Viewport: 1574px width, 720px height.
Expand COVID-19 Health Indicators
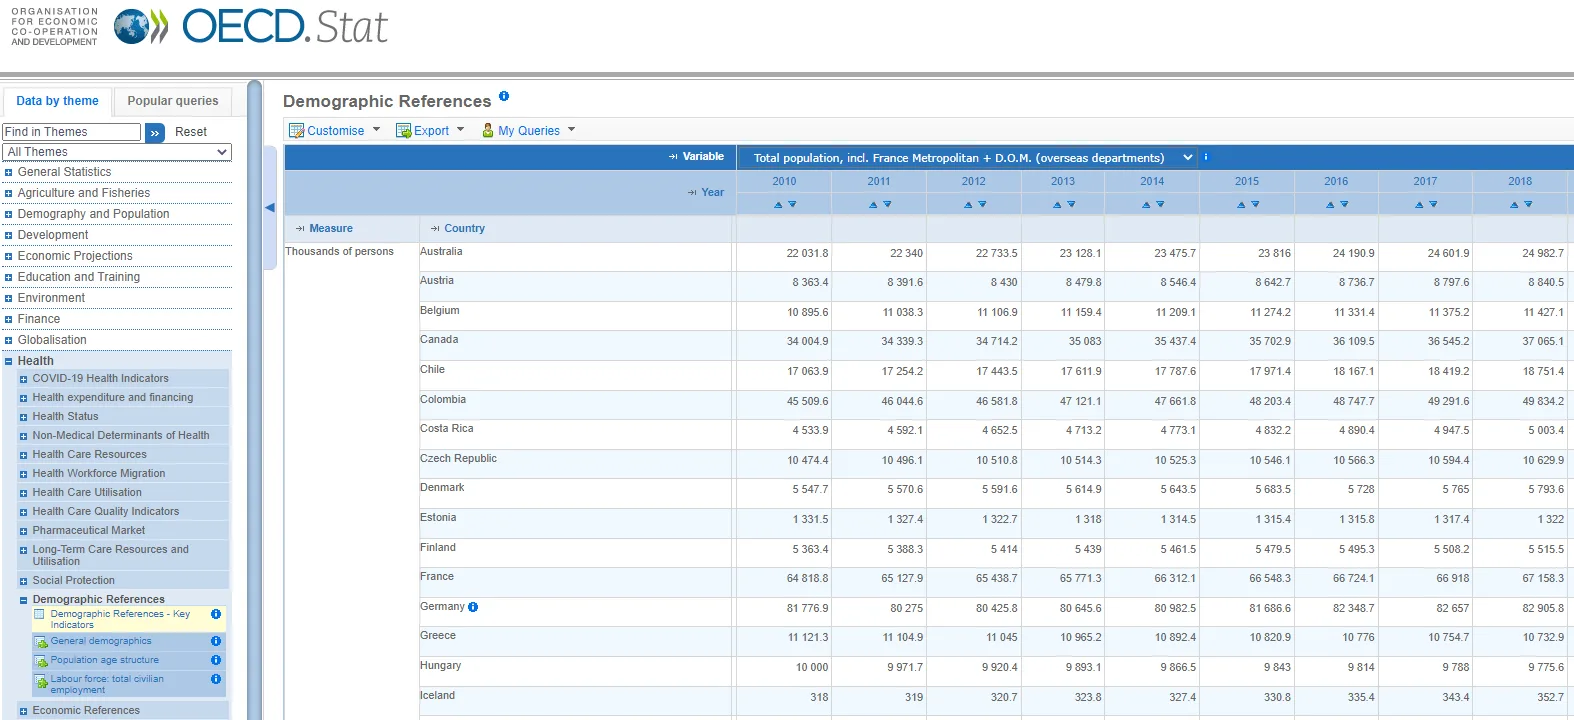(x=23, y=379)
